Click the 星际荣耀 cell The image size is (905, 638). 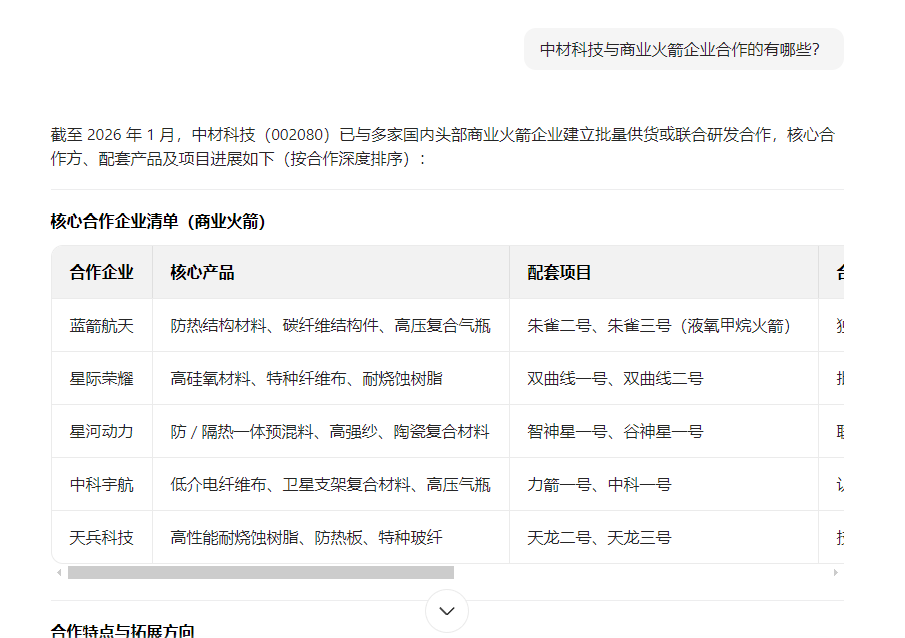pyautogui.click(x=102, y=379)
